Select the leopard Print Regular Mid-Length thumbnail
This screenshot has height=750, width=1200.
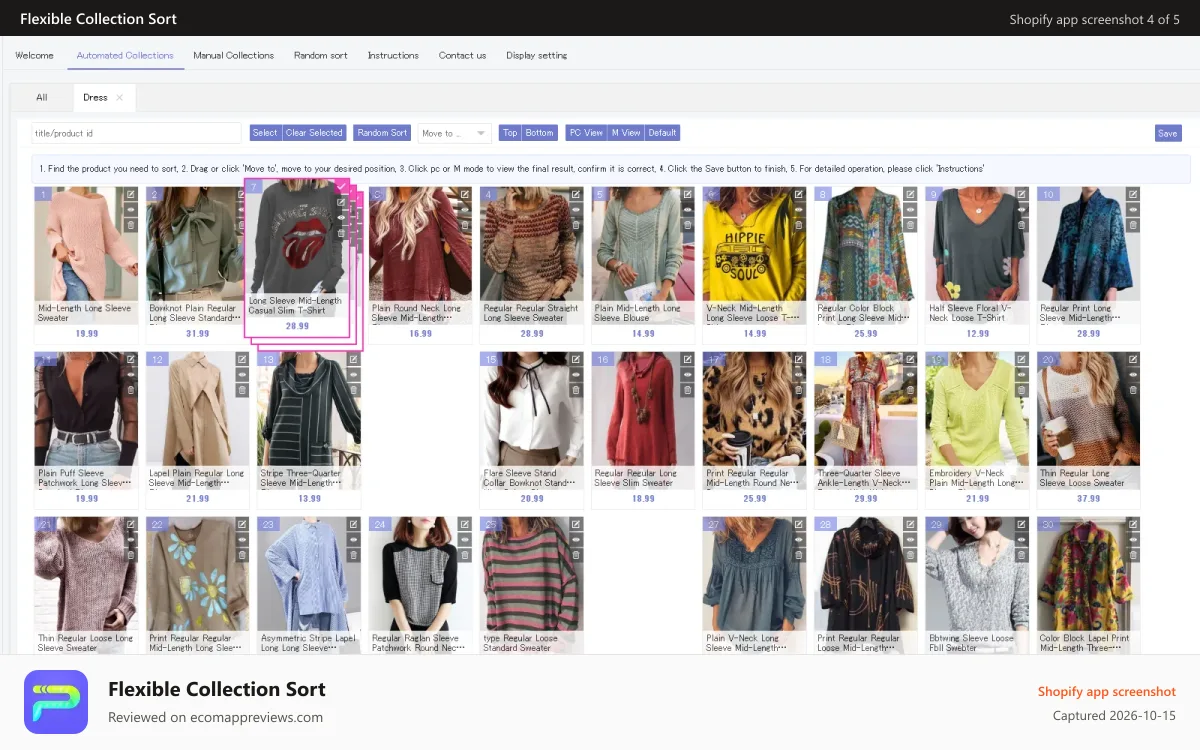click(x=754, y=409)
